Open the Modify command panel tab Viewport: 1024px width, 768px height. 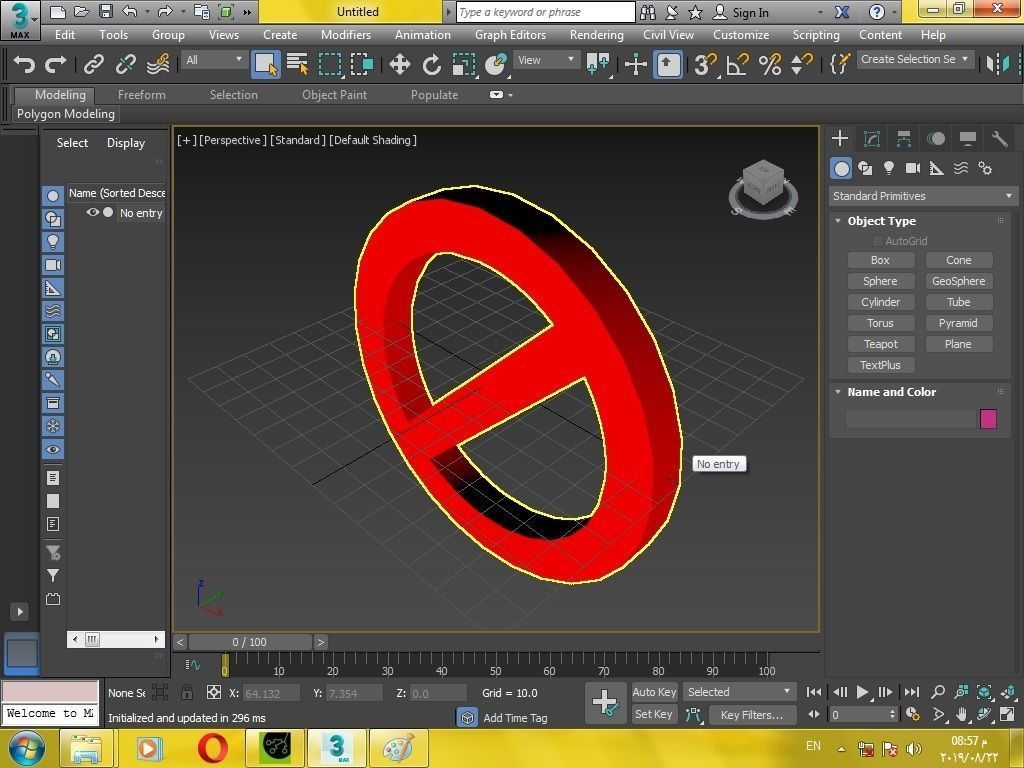pos(872,138)
